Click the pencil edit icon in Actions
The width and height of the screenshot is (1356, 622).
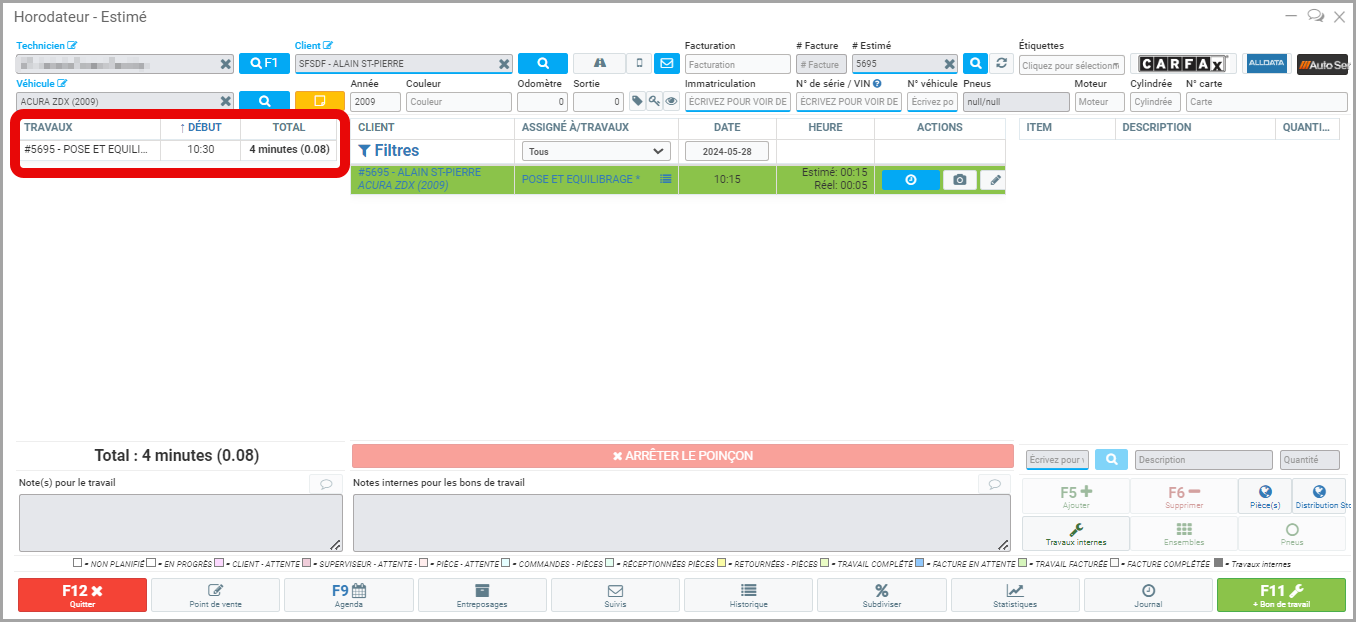click(x=993, y=180)
